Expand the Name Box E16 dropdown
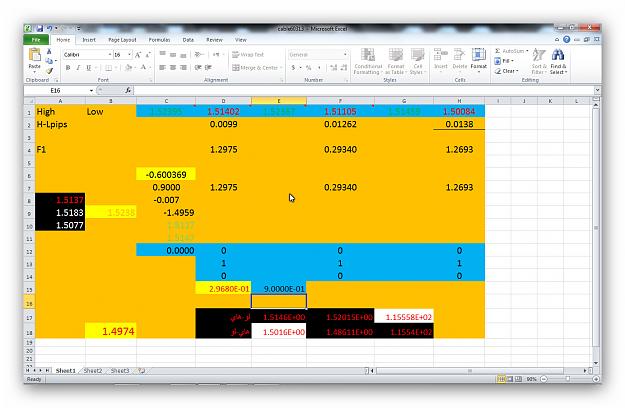 91,90
